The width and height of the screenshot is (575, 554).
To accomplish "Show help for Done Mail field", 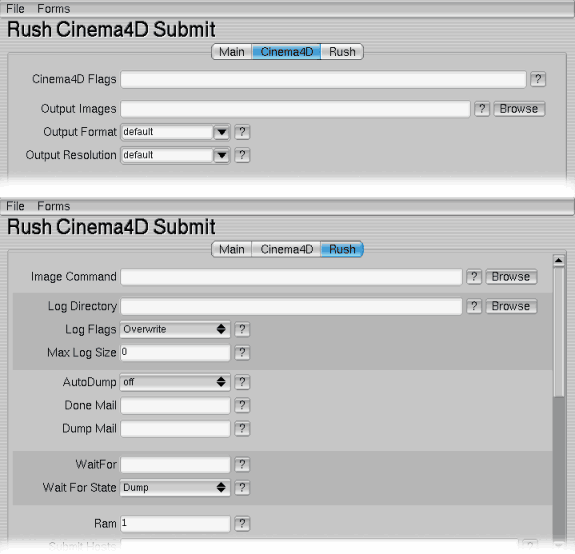I will pos(242,406).
